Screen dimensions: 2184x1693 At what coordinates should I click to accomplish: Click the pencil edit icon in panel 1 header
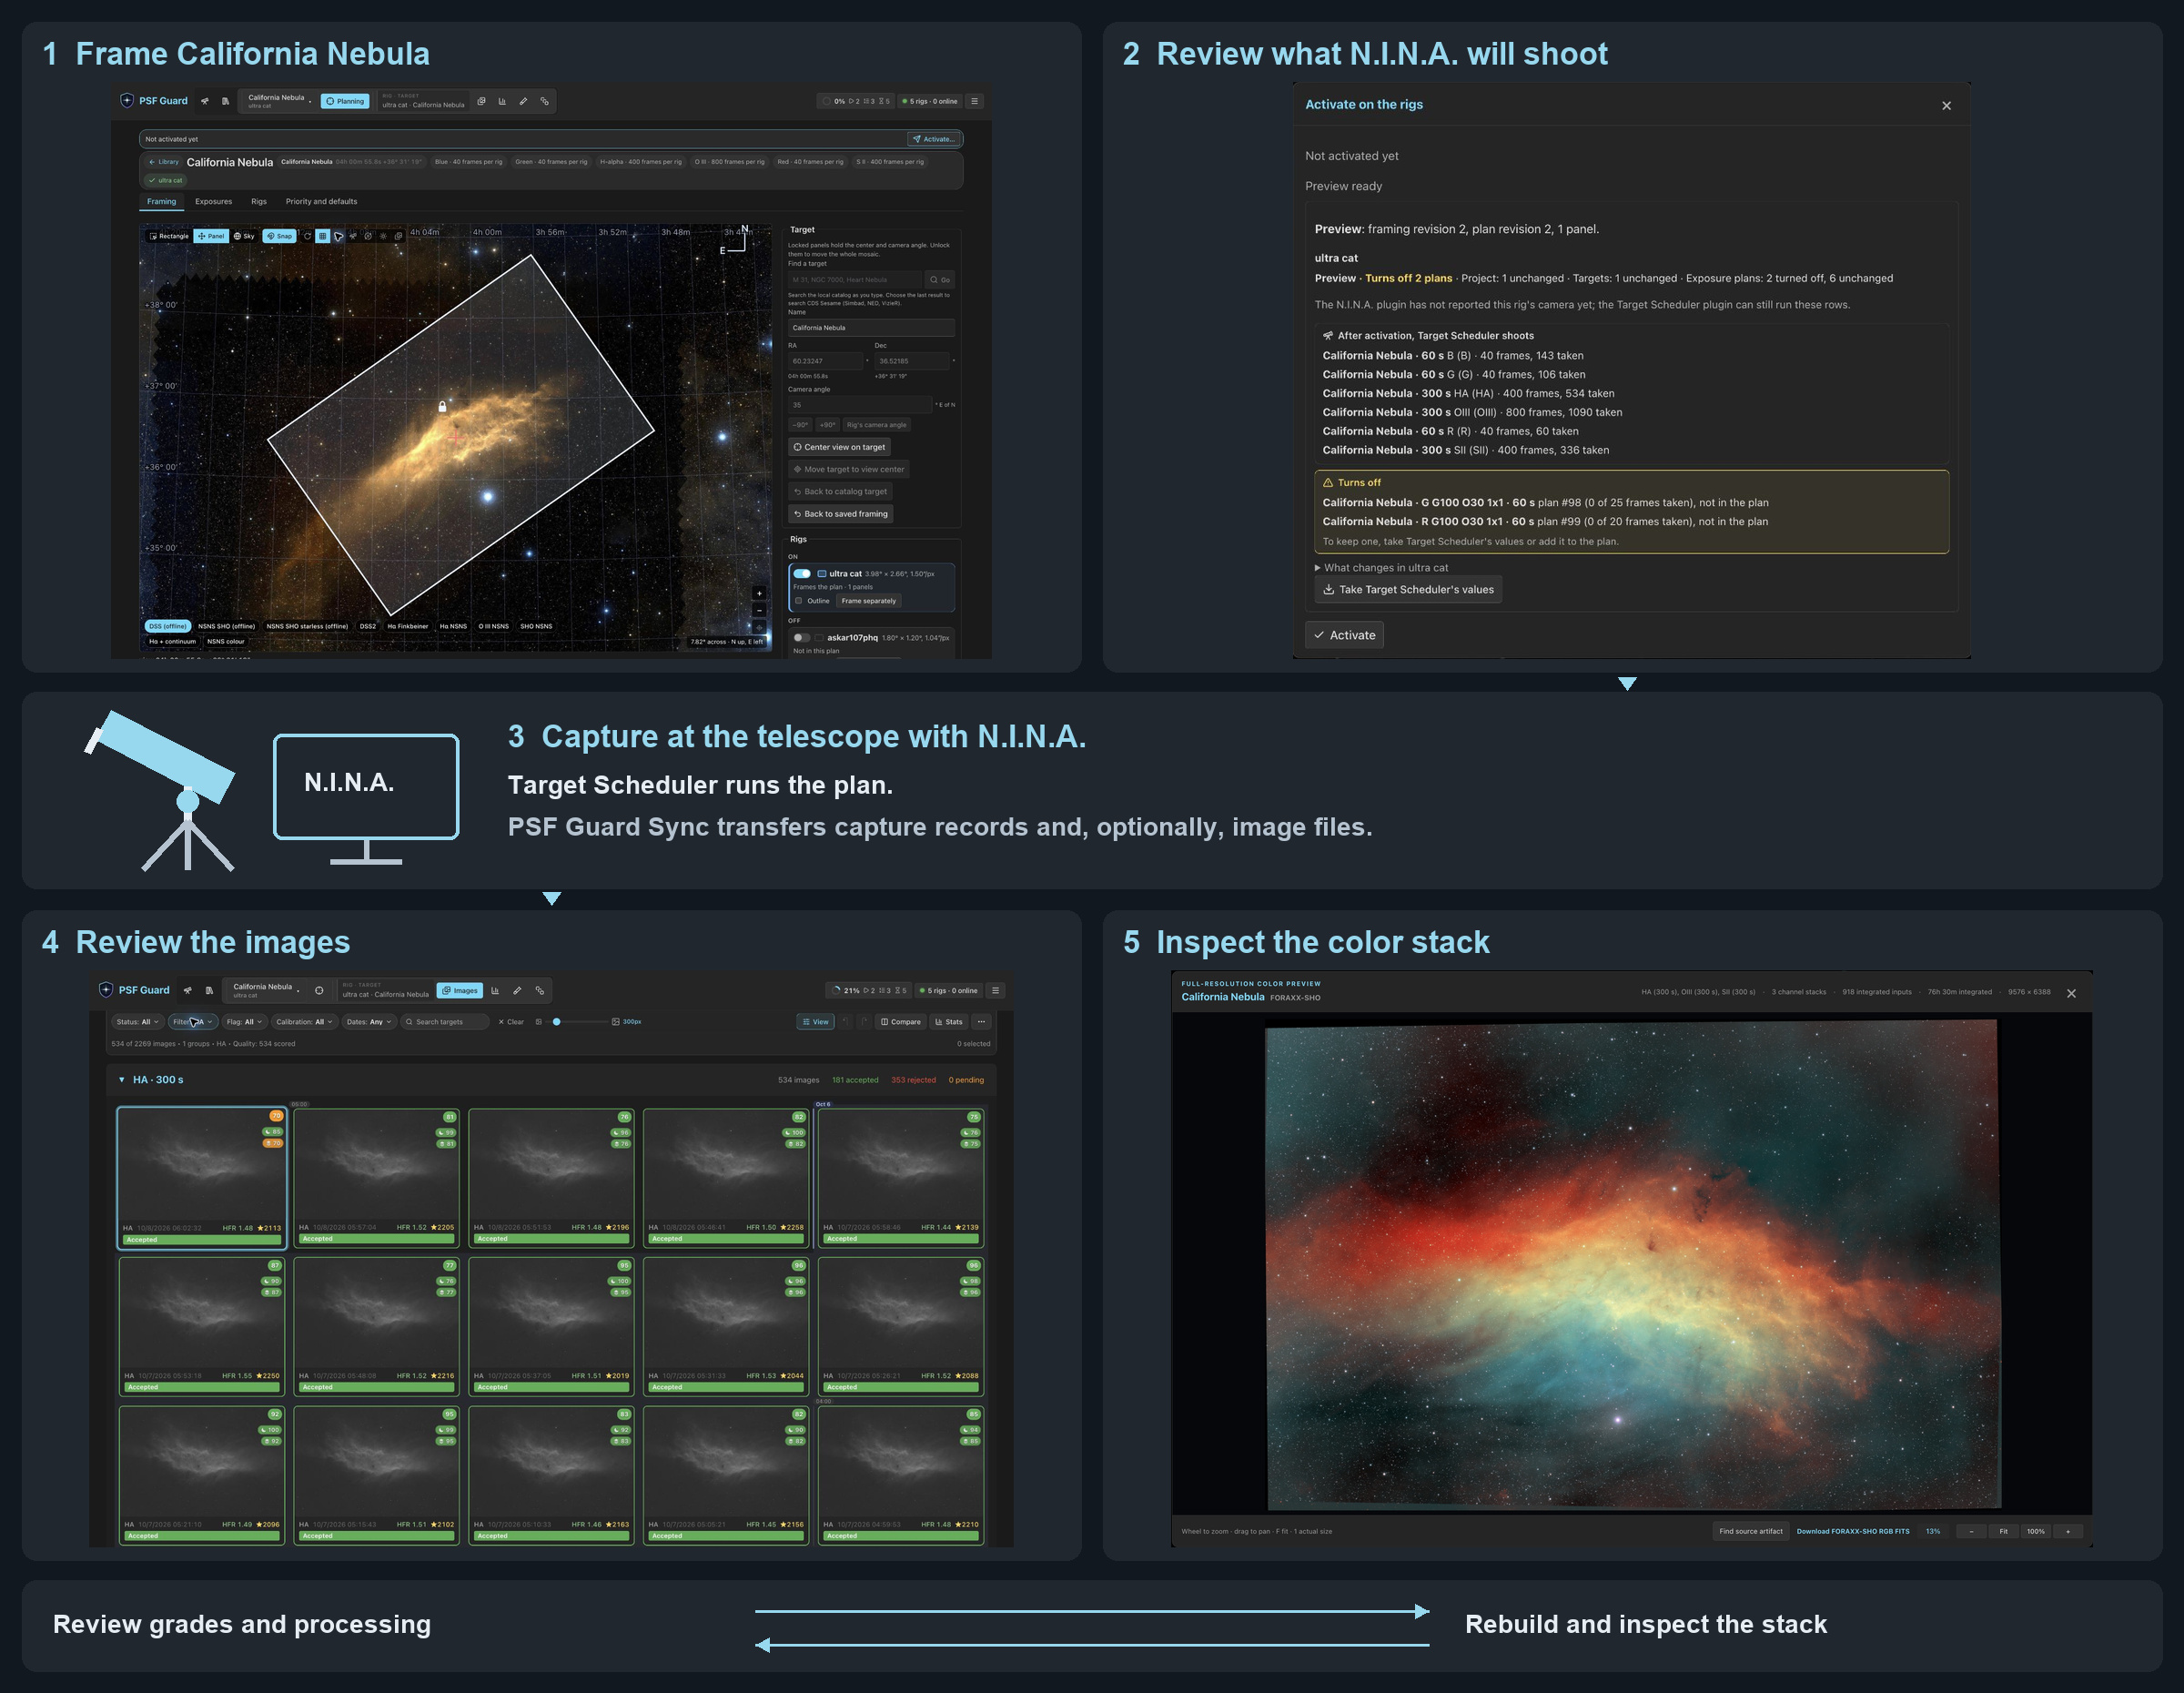pos(523,101)
